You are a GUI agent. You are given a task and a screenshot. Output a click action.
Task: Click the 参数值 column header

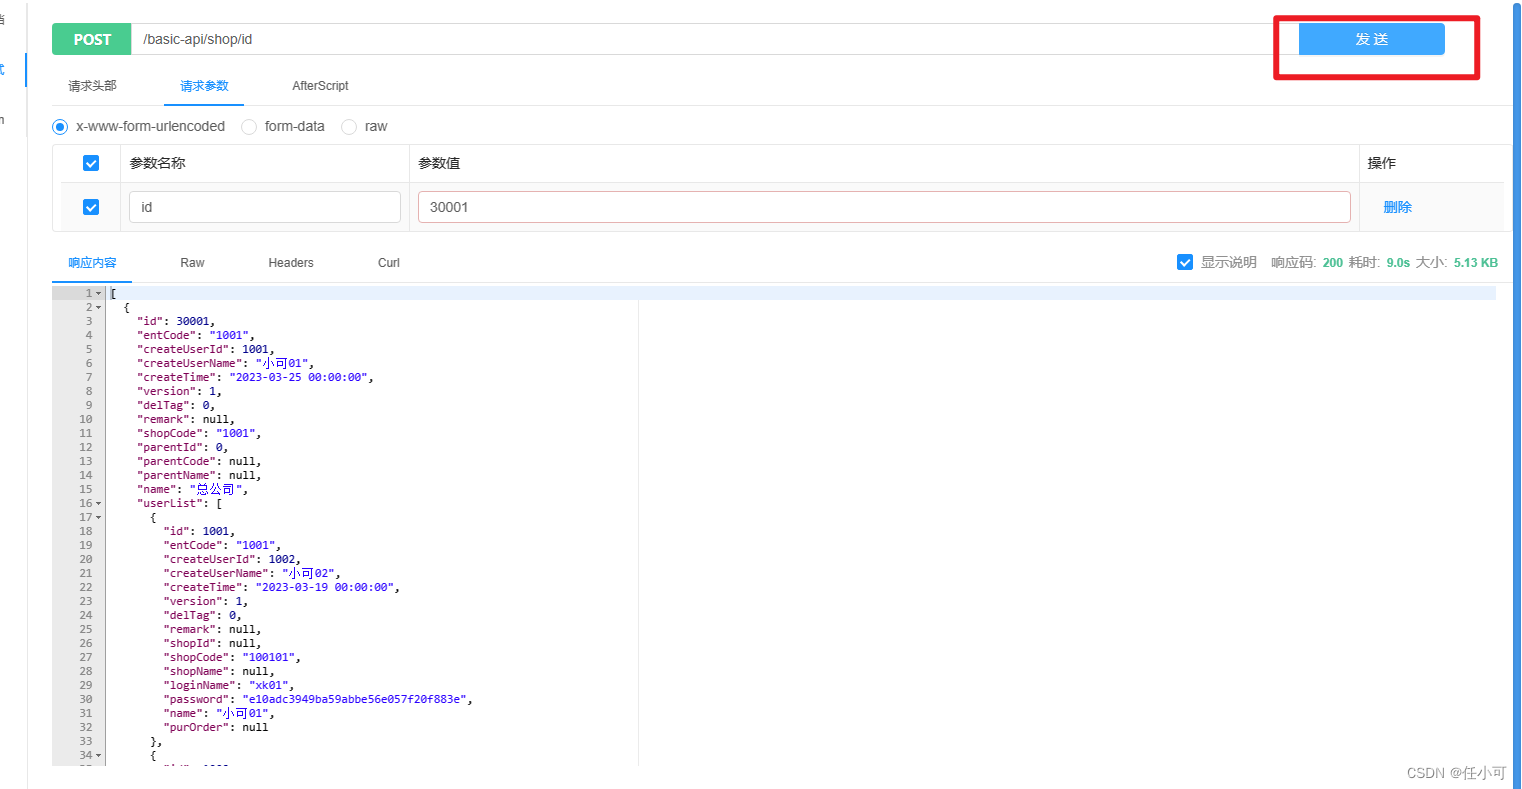point(439,163)
